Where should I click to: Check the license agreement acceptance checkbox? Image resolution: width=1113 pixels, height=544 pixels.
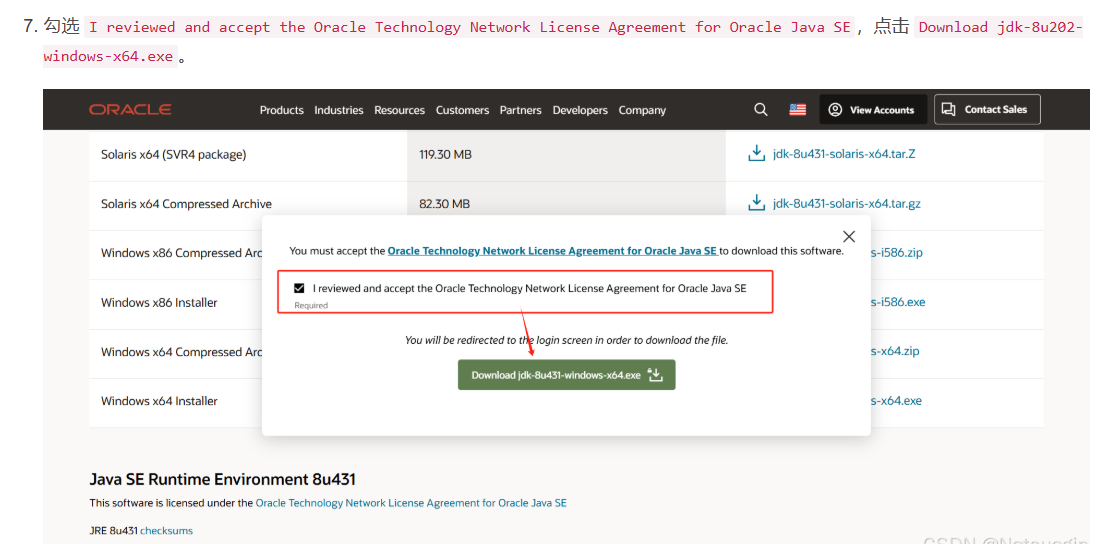(299, 288)
